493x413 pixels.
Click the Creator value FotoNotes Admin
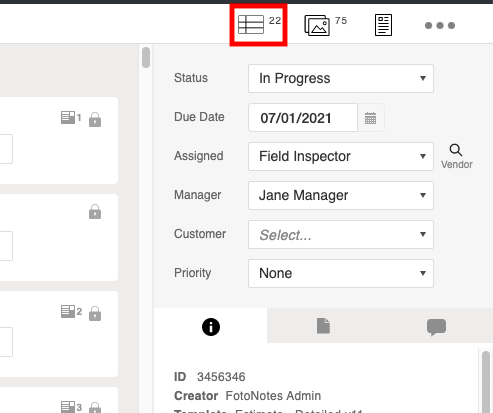(273, 396)
